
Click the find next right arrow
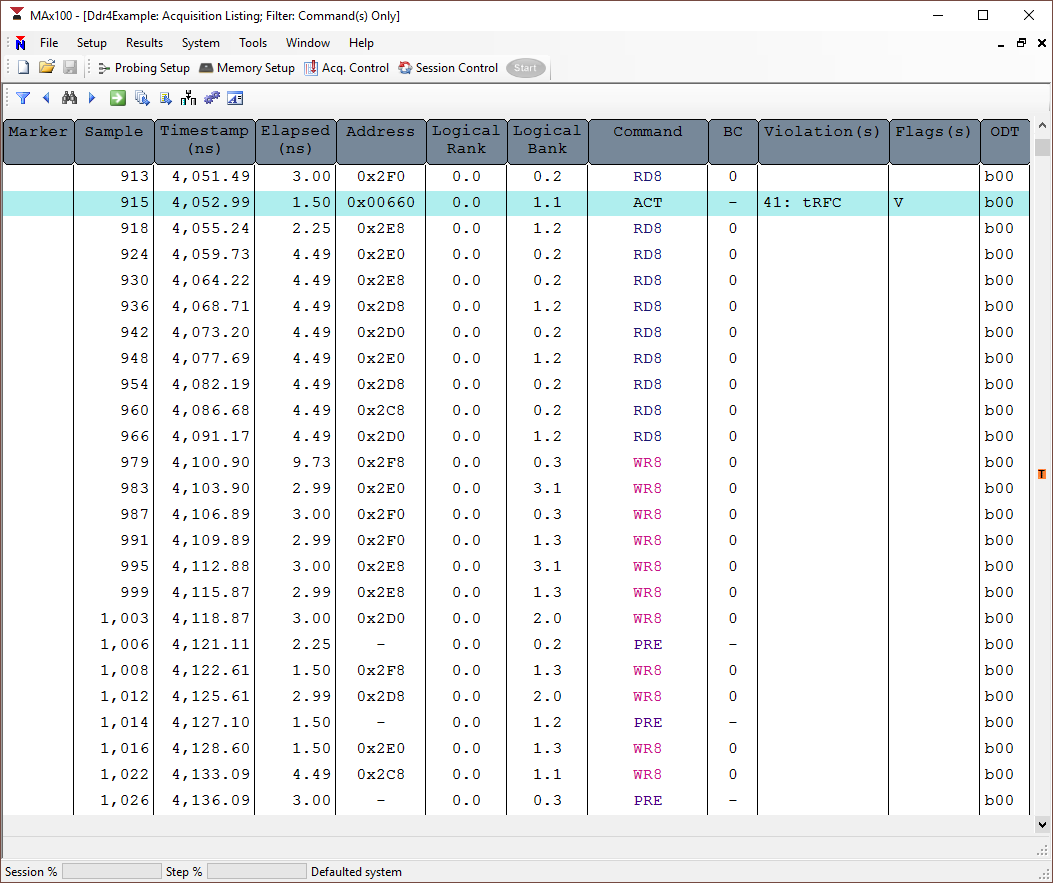point(92,98)
